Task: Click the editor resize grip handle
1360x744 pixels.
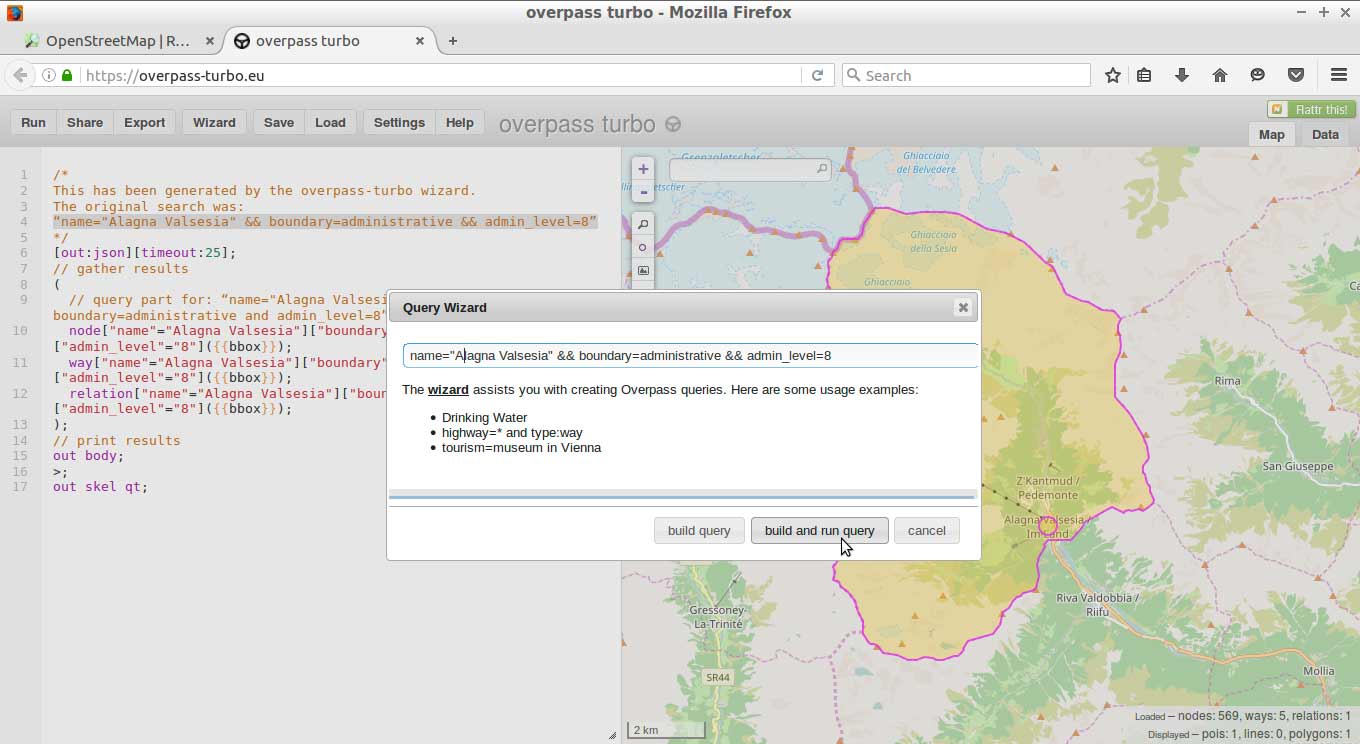Action: 612,735
